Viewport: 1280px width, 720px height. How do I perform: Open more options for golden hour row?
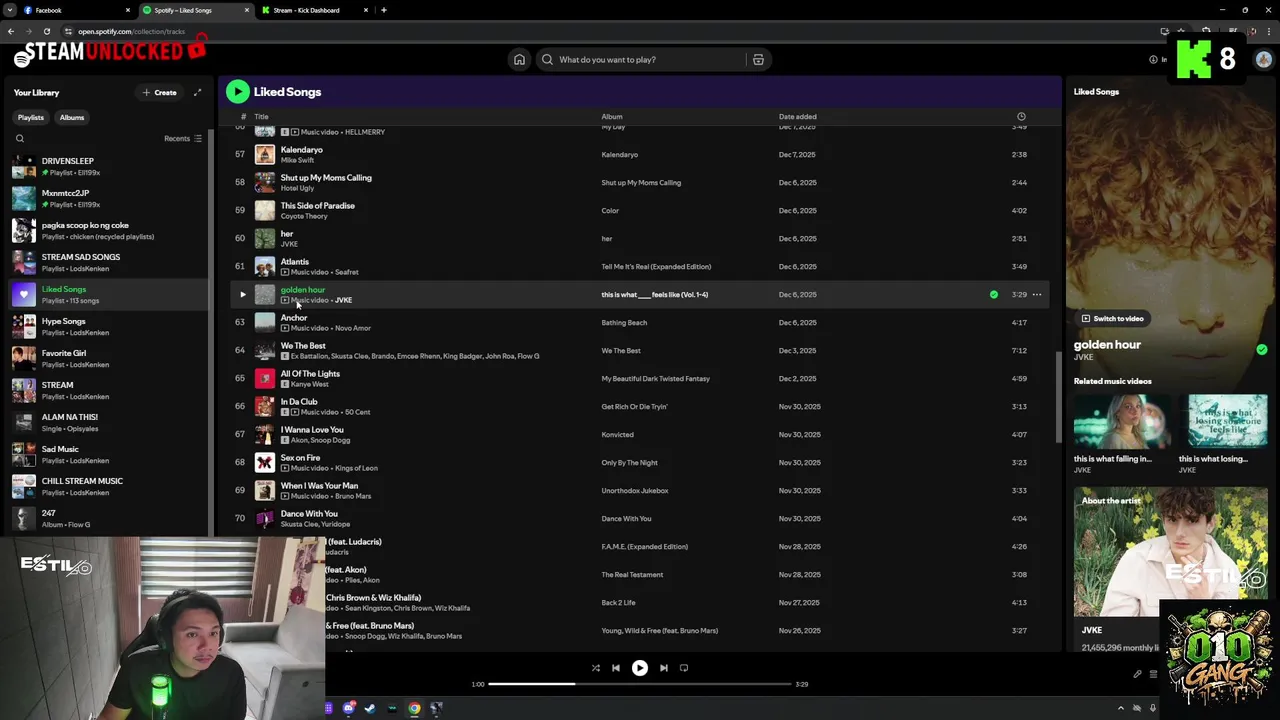coord(1037,295)
